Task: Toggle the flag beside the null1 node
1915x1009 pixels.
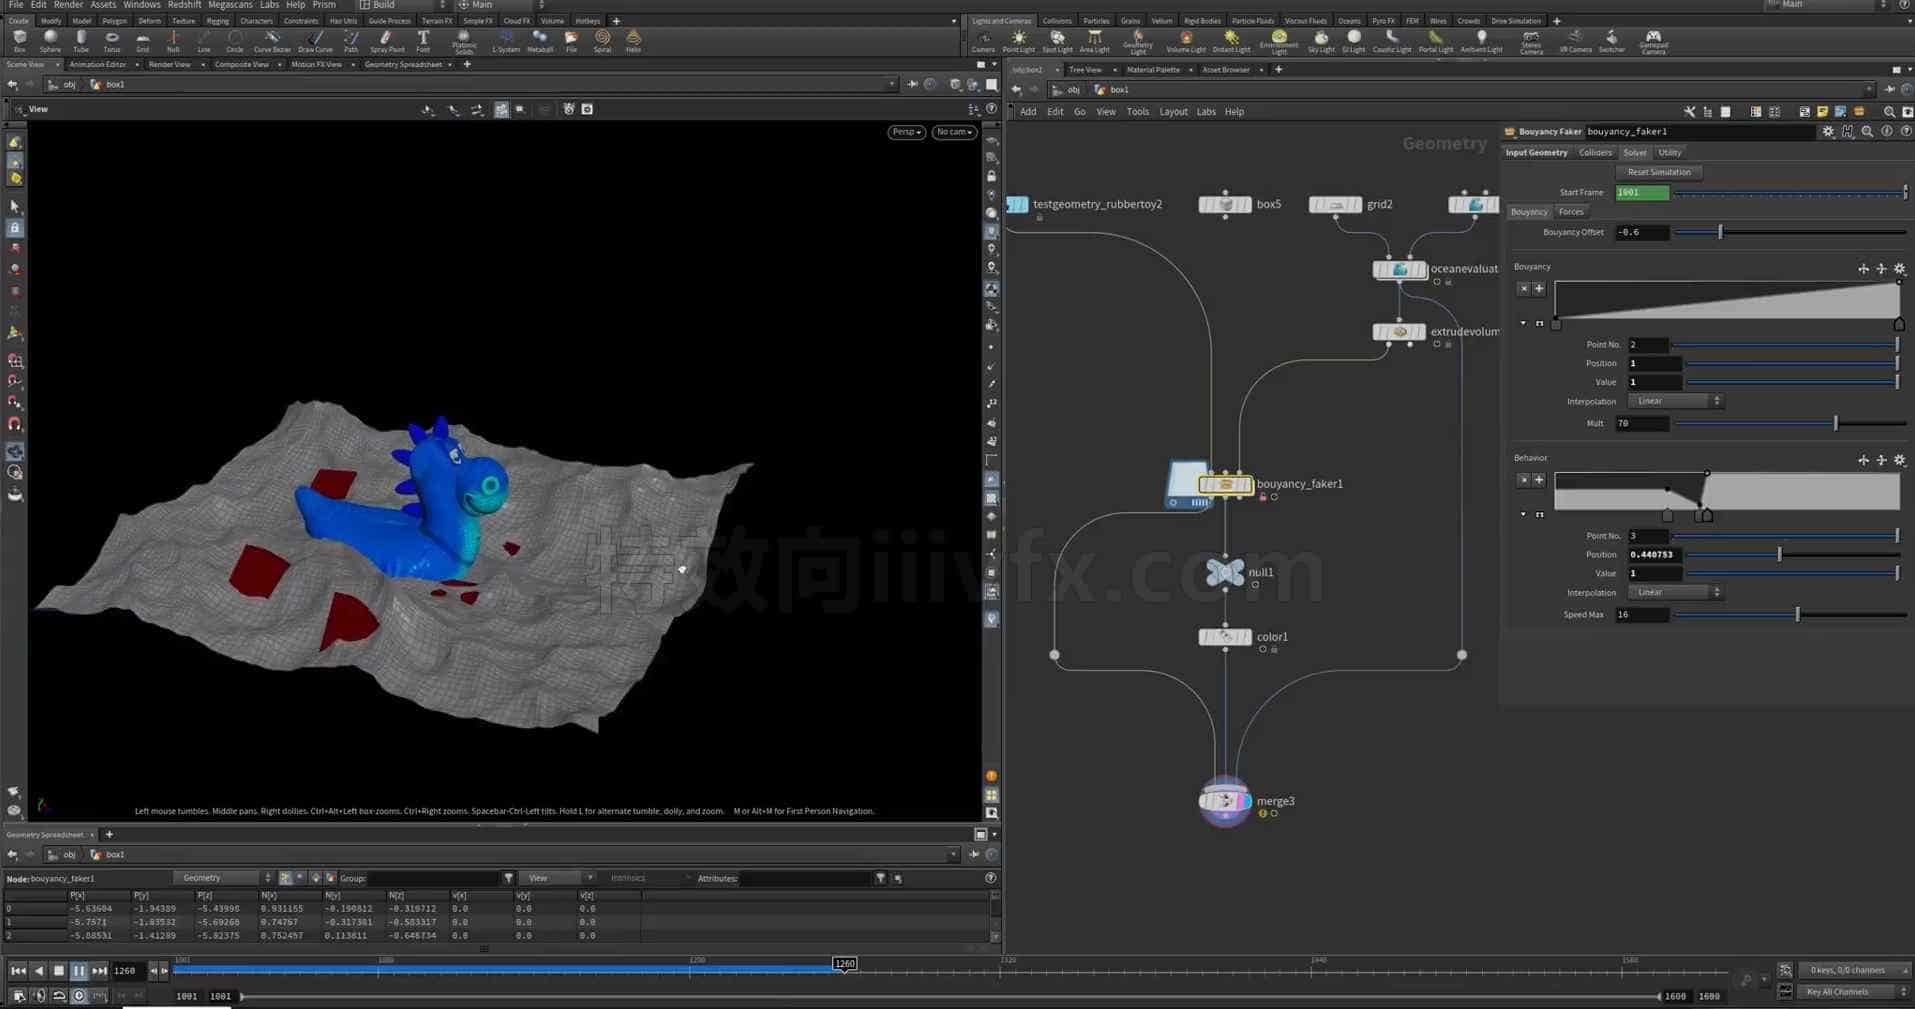Action: click(1255, 585)
